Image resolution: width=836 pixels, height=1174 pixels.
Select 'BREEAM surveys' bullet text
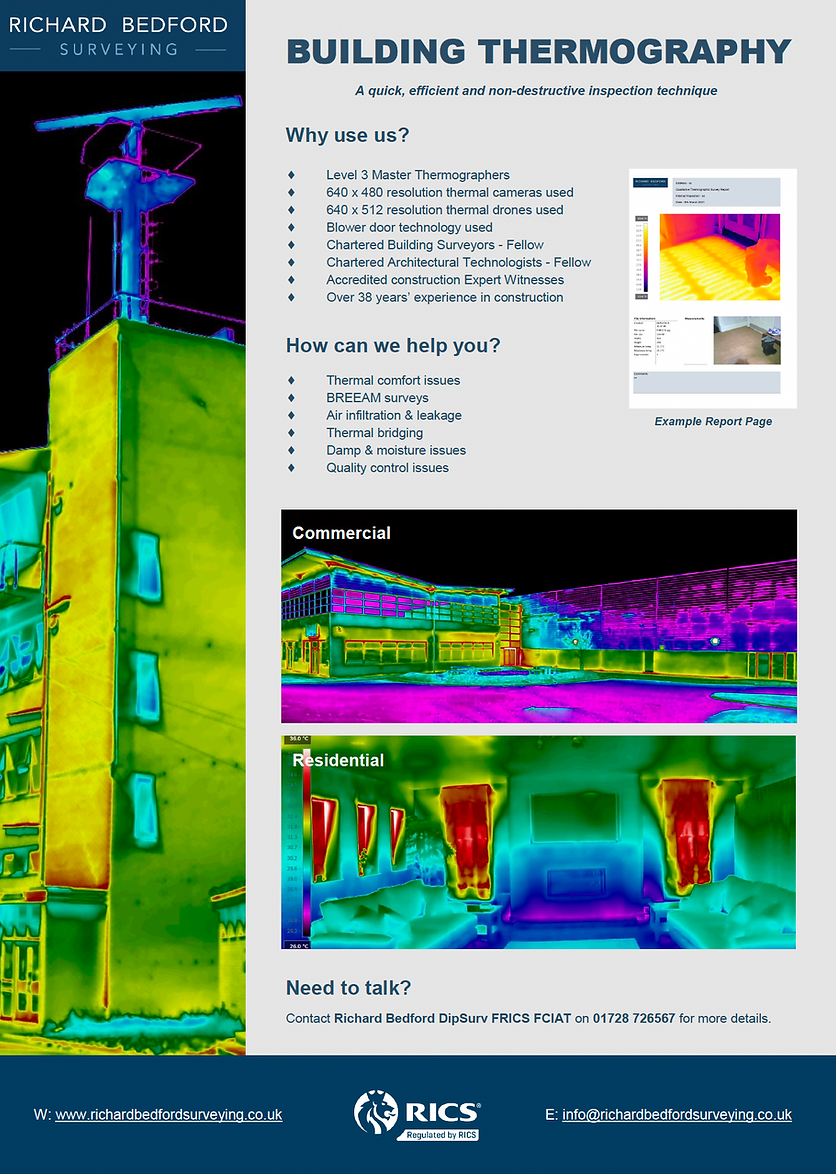[377, 398]
